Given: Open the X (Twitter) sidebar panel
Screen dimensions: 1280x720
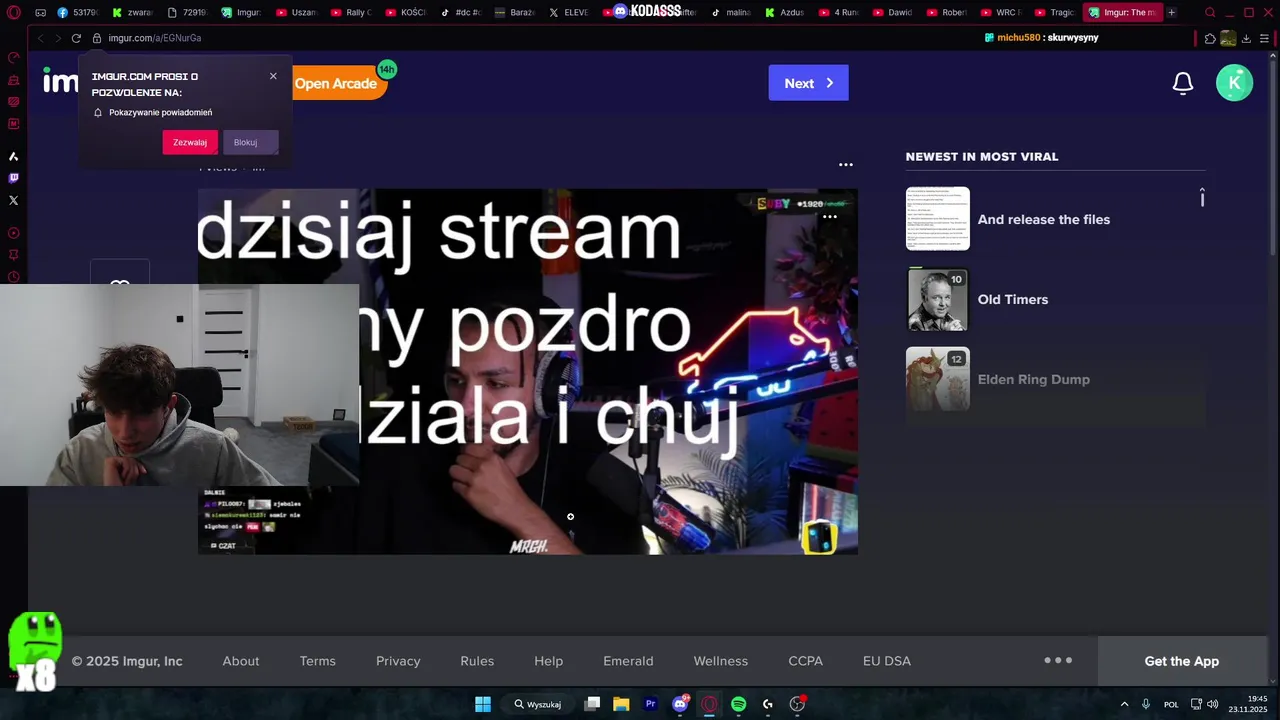Looking at the screenshot, I should point(13,200).
